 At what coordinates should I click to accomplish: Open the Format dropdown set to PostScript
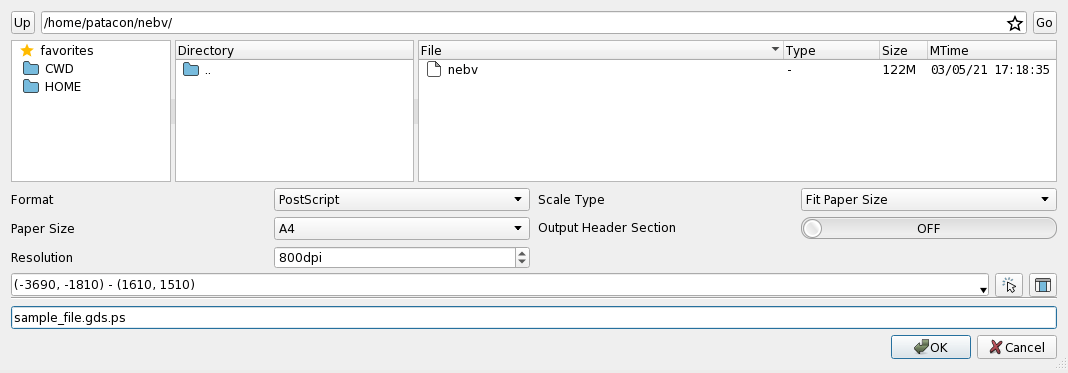(402, 200)
